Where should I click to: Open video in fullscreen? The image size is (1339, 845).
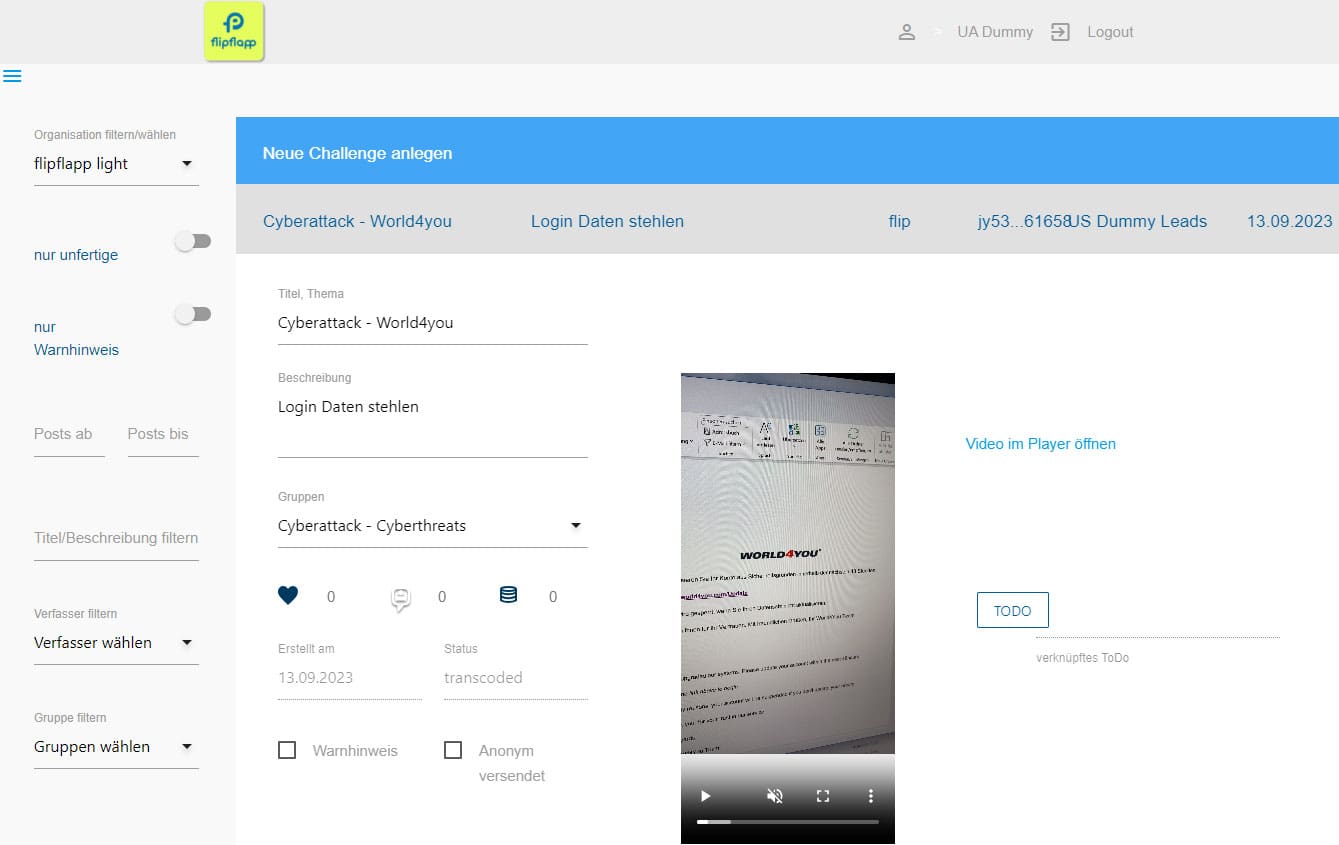tap(823, 796)
